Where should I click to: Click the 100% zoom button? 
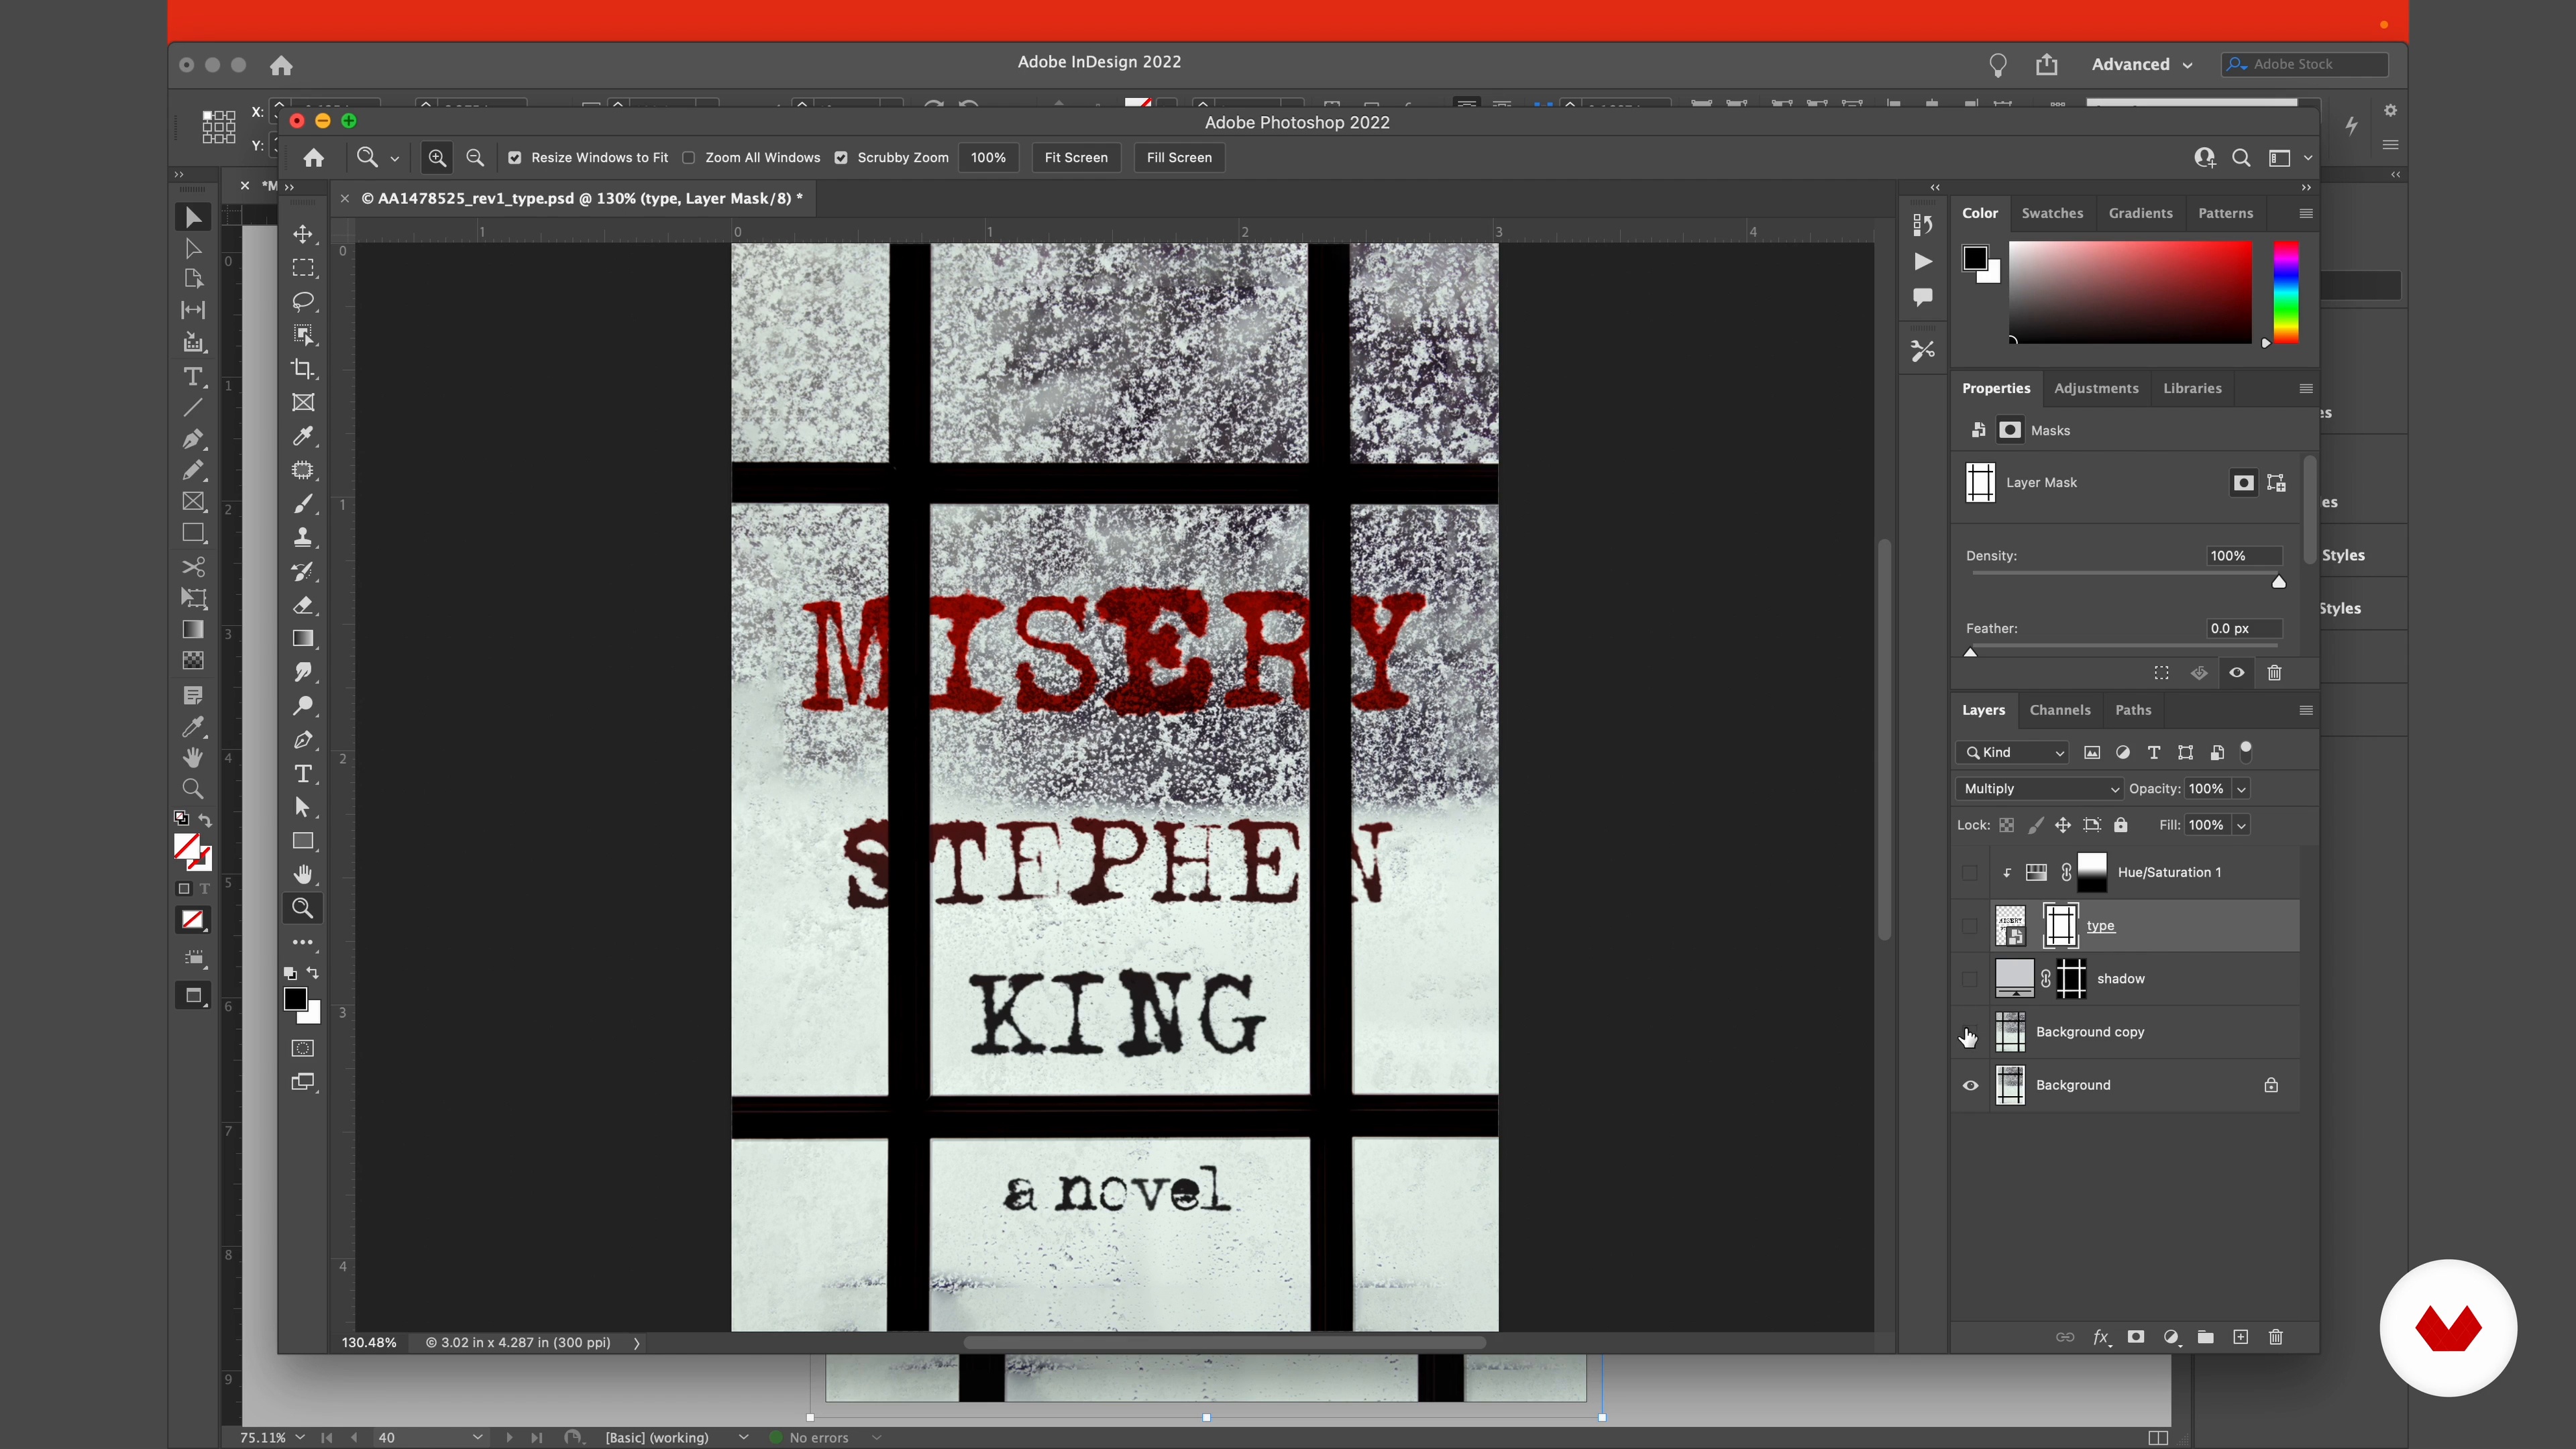988,158
